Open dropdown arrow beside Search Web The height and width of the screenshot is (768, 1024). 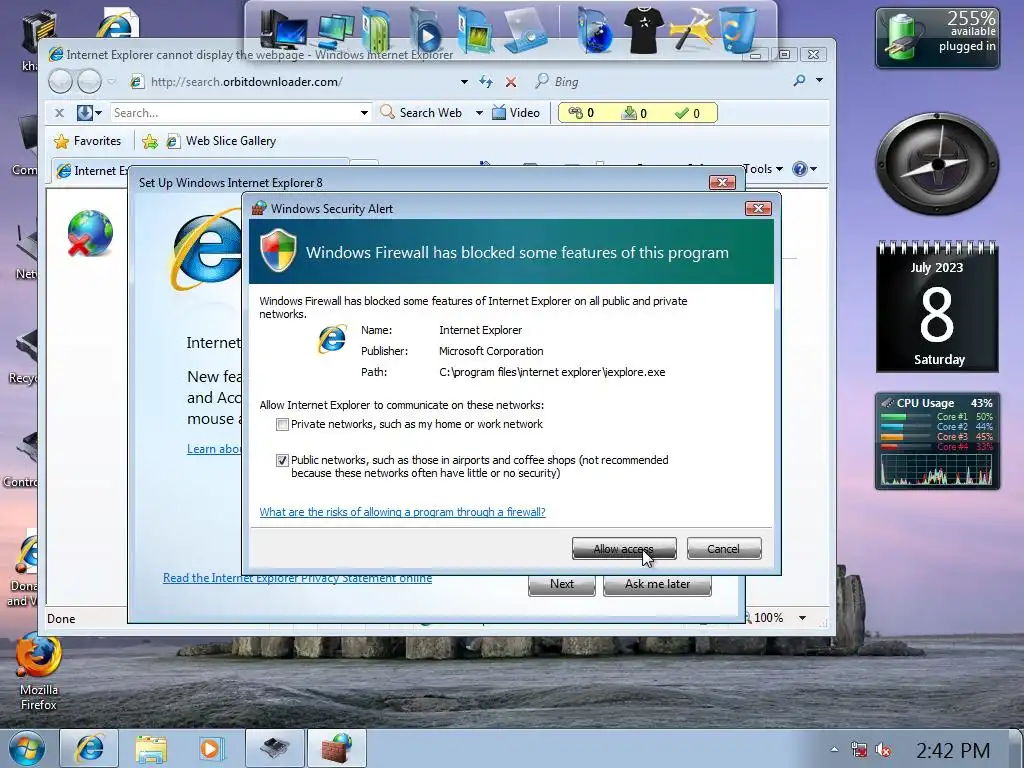479,113
